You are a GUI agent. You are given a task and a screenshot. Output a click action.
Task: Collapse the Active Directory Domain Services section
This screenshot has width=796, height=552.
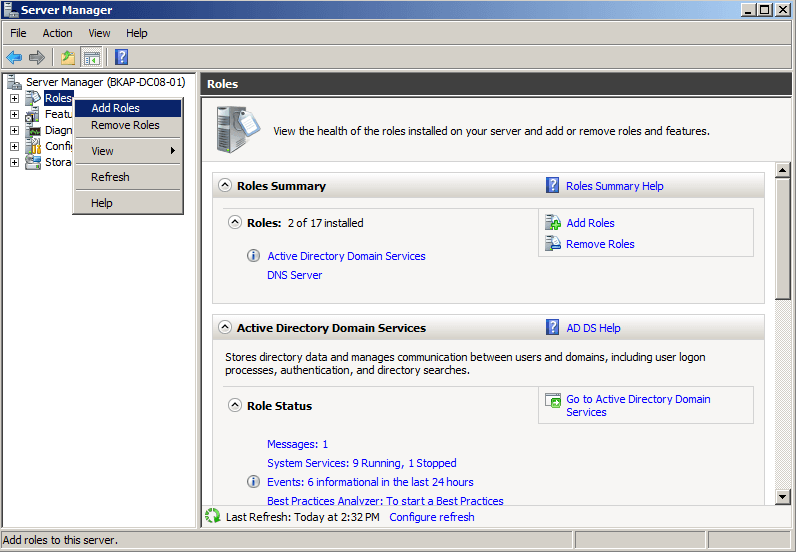coord(224,328)
